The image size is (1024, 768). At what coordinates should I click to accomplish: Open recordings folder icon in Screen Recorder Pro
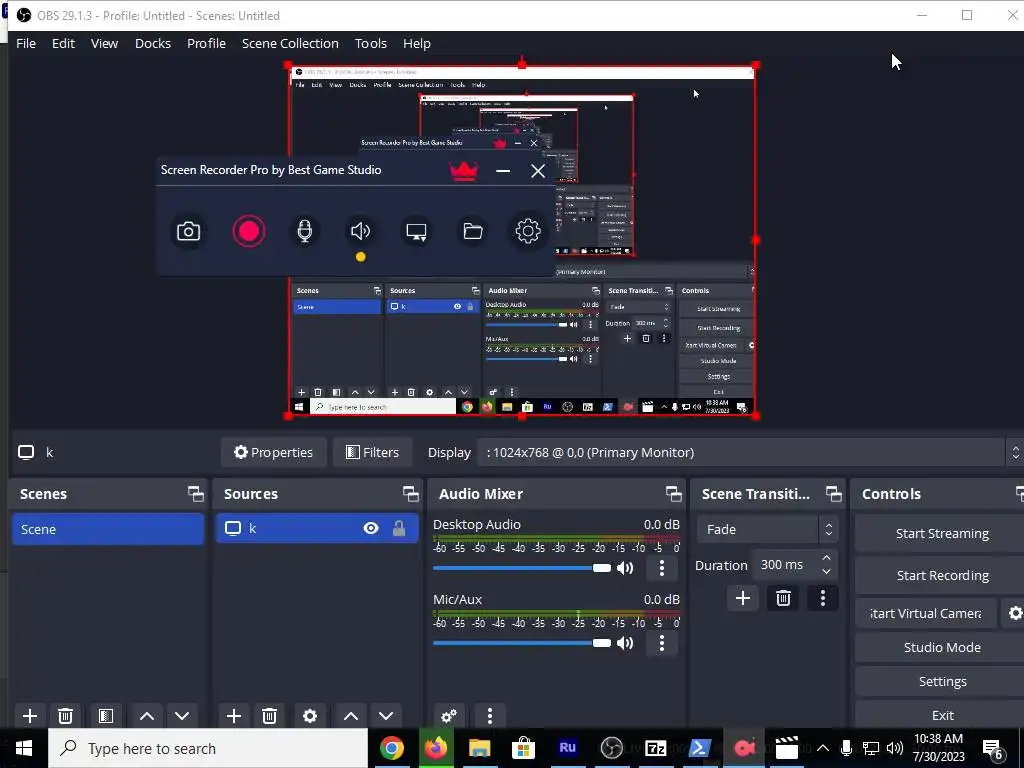coord(473,231)
